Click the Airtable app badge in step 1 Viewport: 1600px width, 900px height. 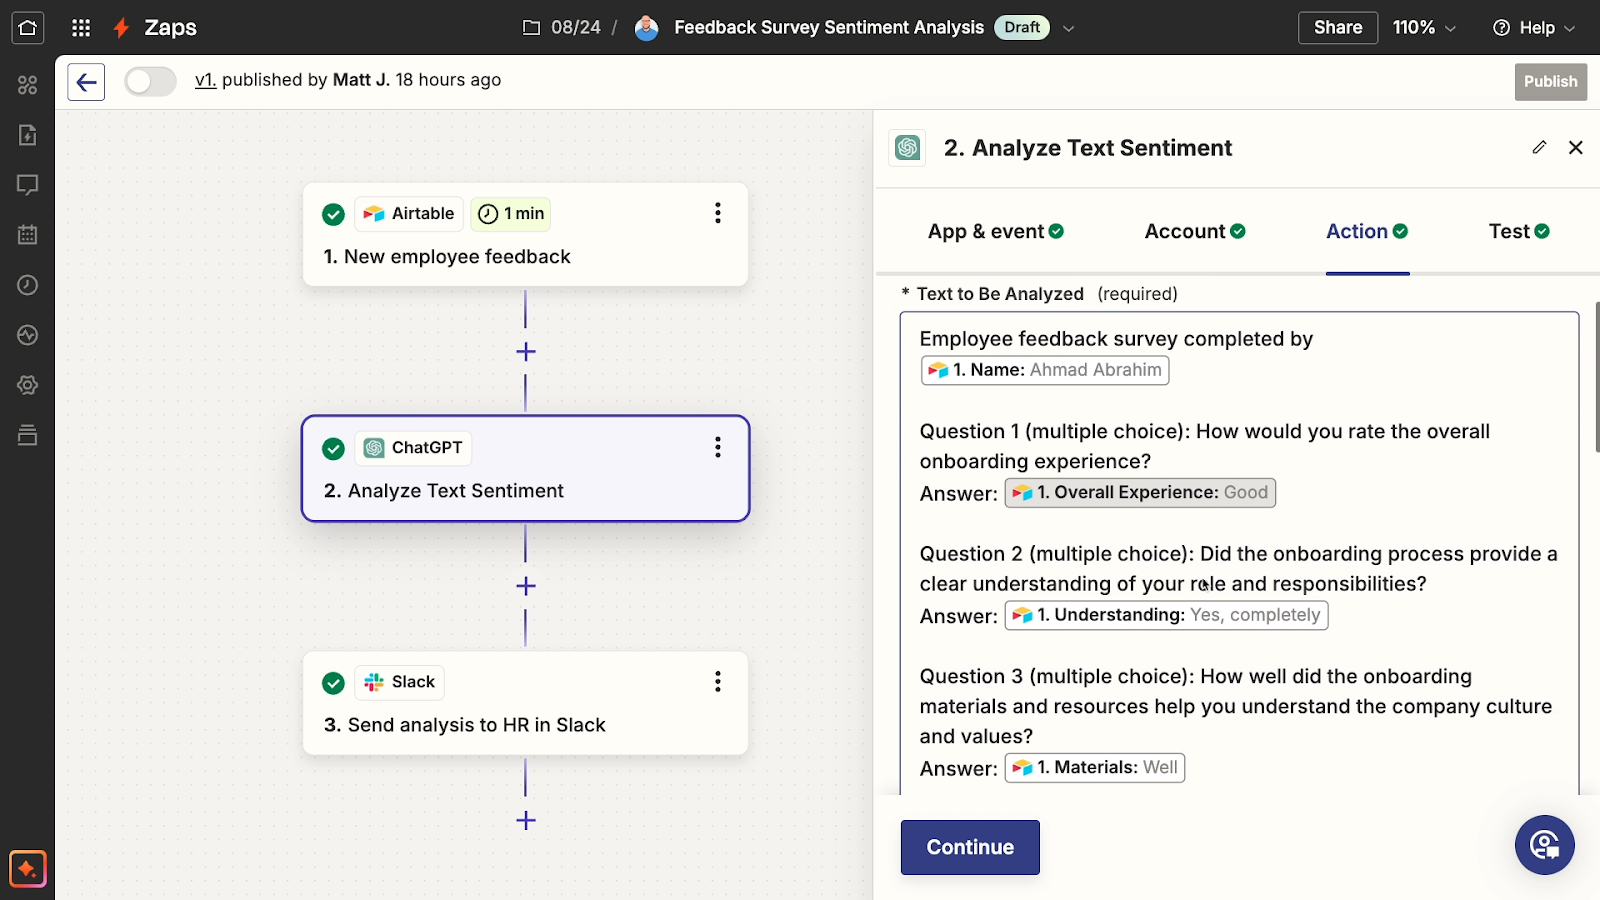[408, 214]
